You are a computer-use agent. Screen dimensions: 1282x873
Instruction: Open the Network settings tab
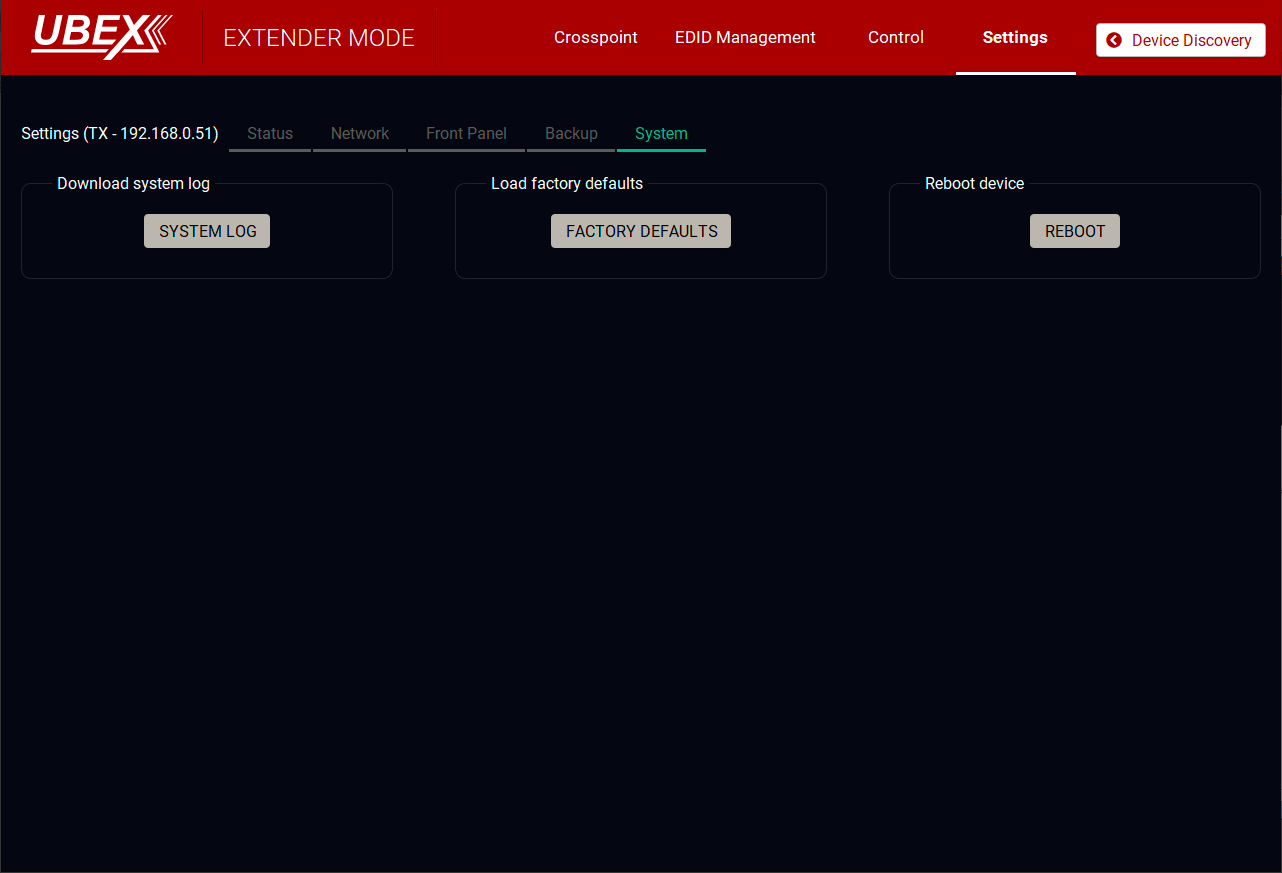pos(360,134)
